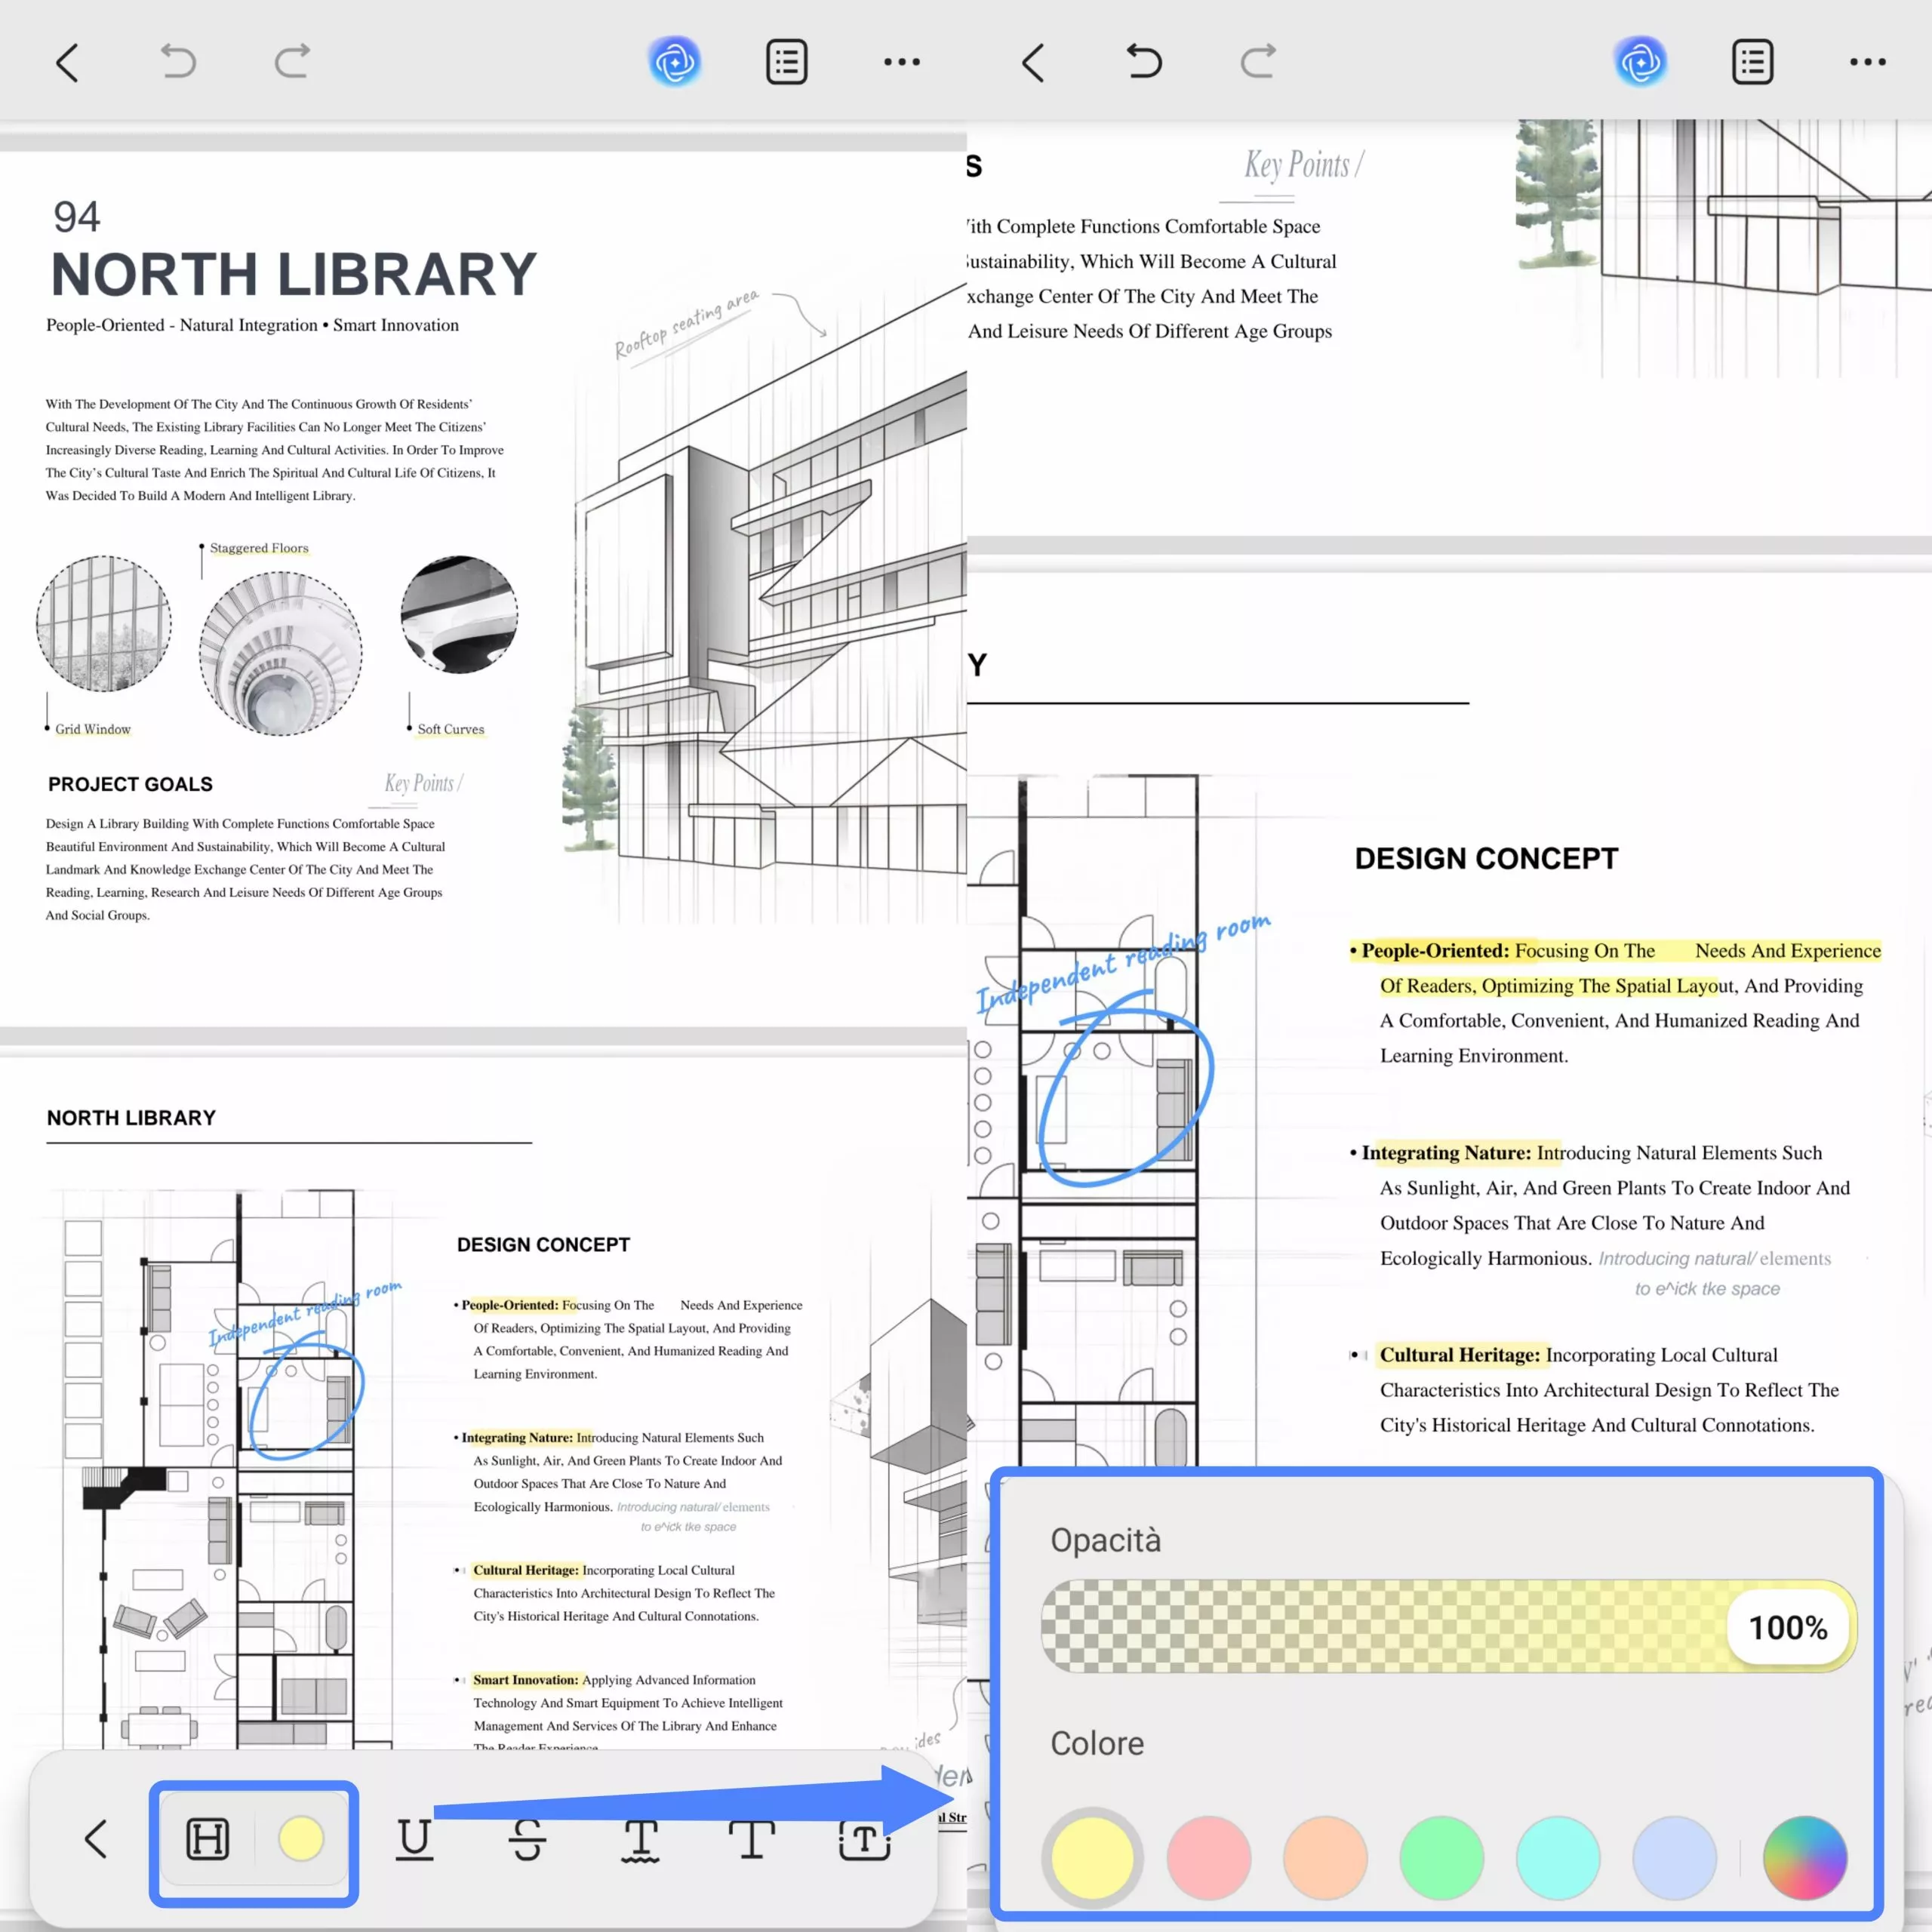Select the Highlight tool icon
This screenshot has width=1932, height=1932.
[208, 1839]
